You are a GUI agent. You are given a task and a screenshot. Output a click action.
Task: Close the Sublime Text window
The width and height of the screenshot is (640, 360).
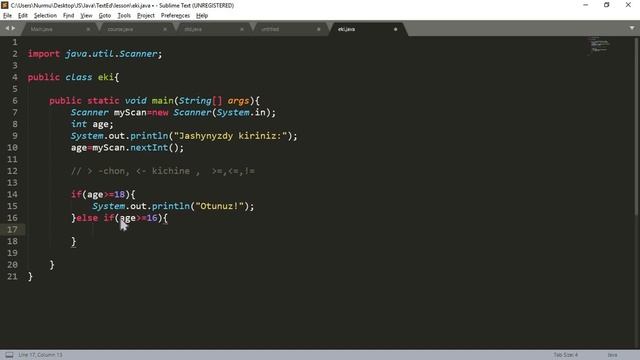[x=628, y=5]
